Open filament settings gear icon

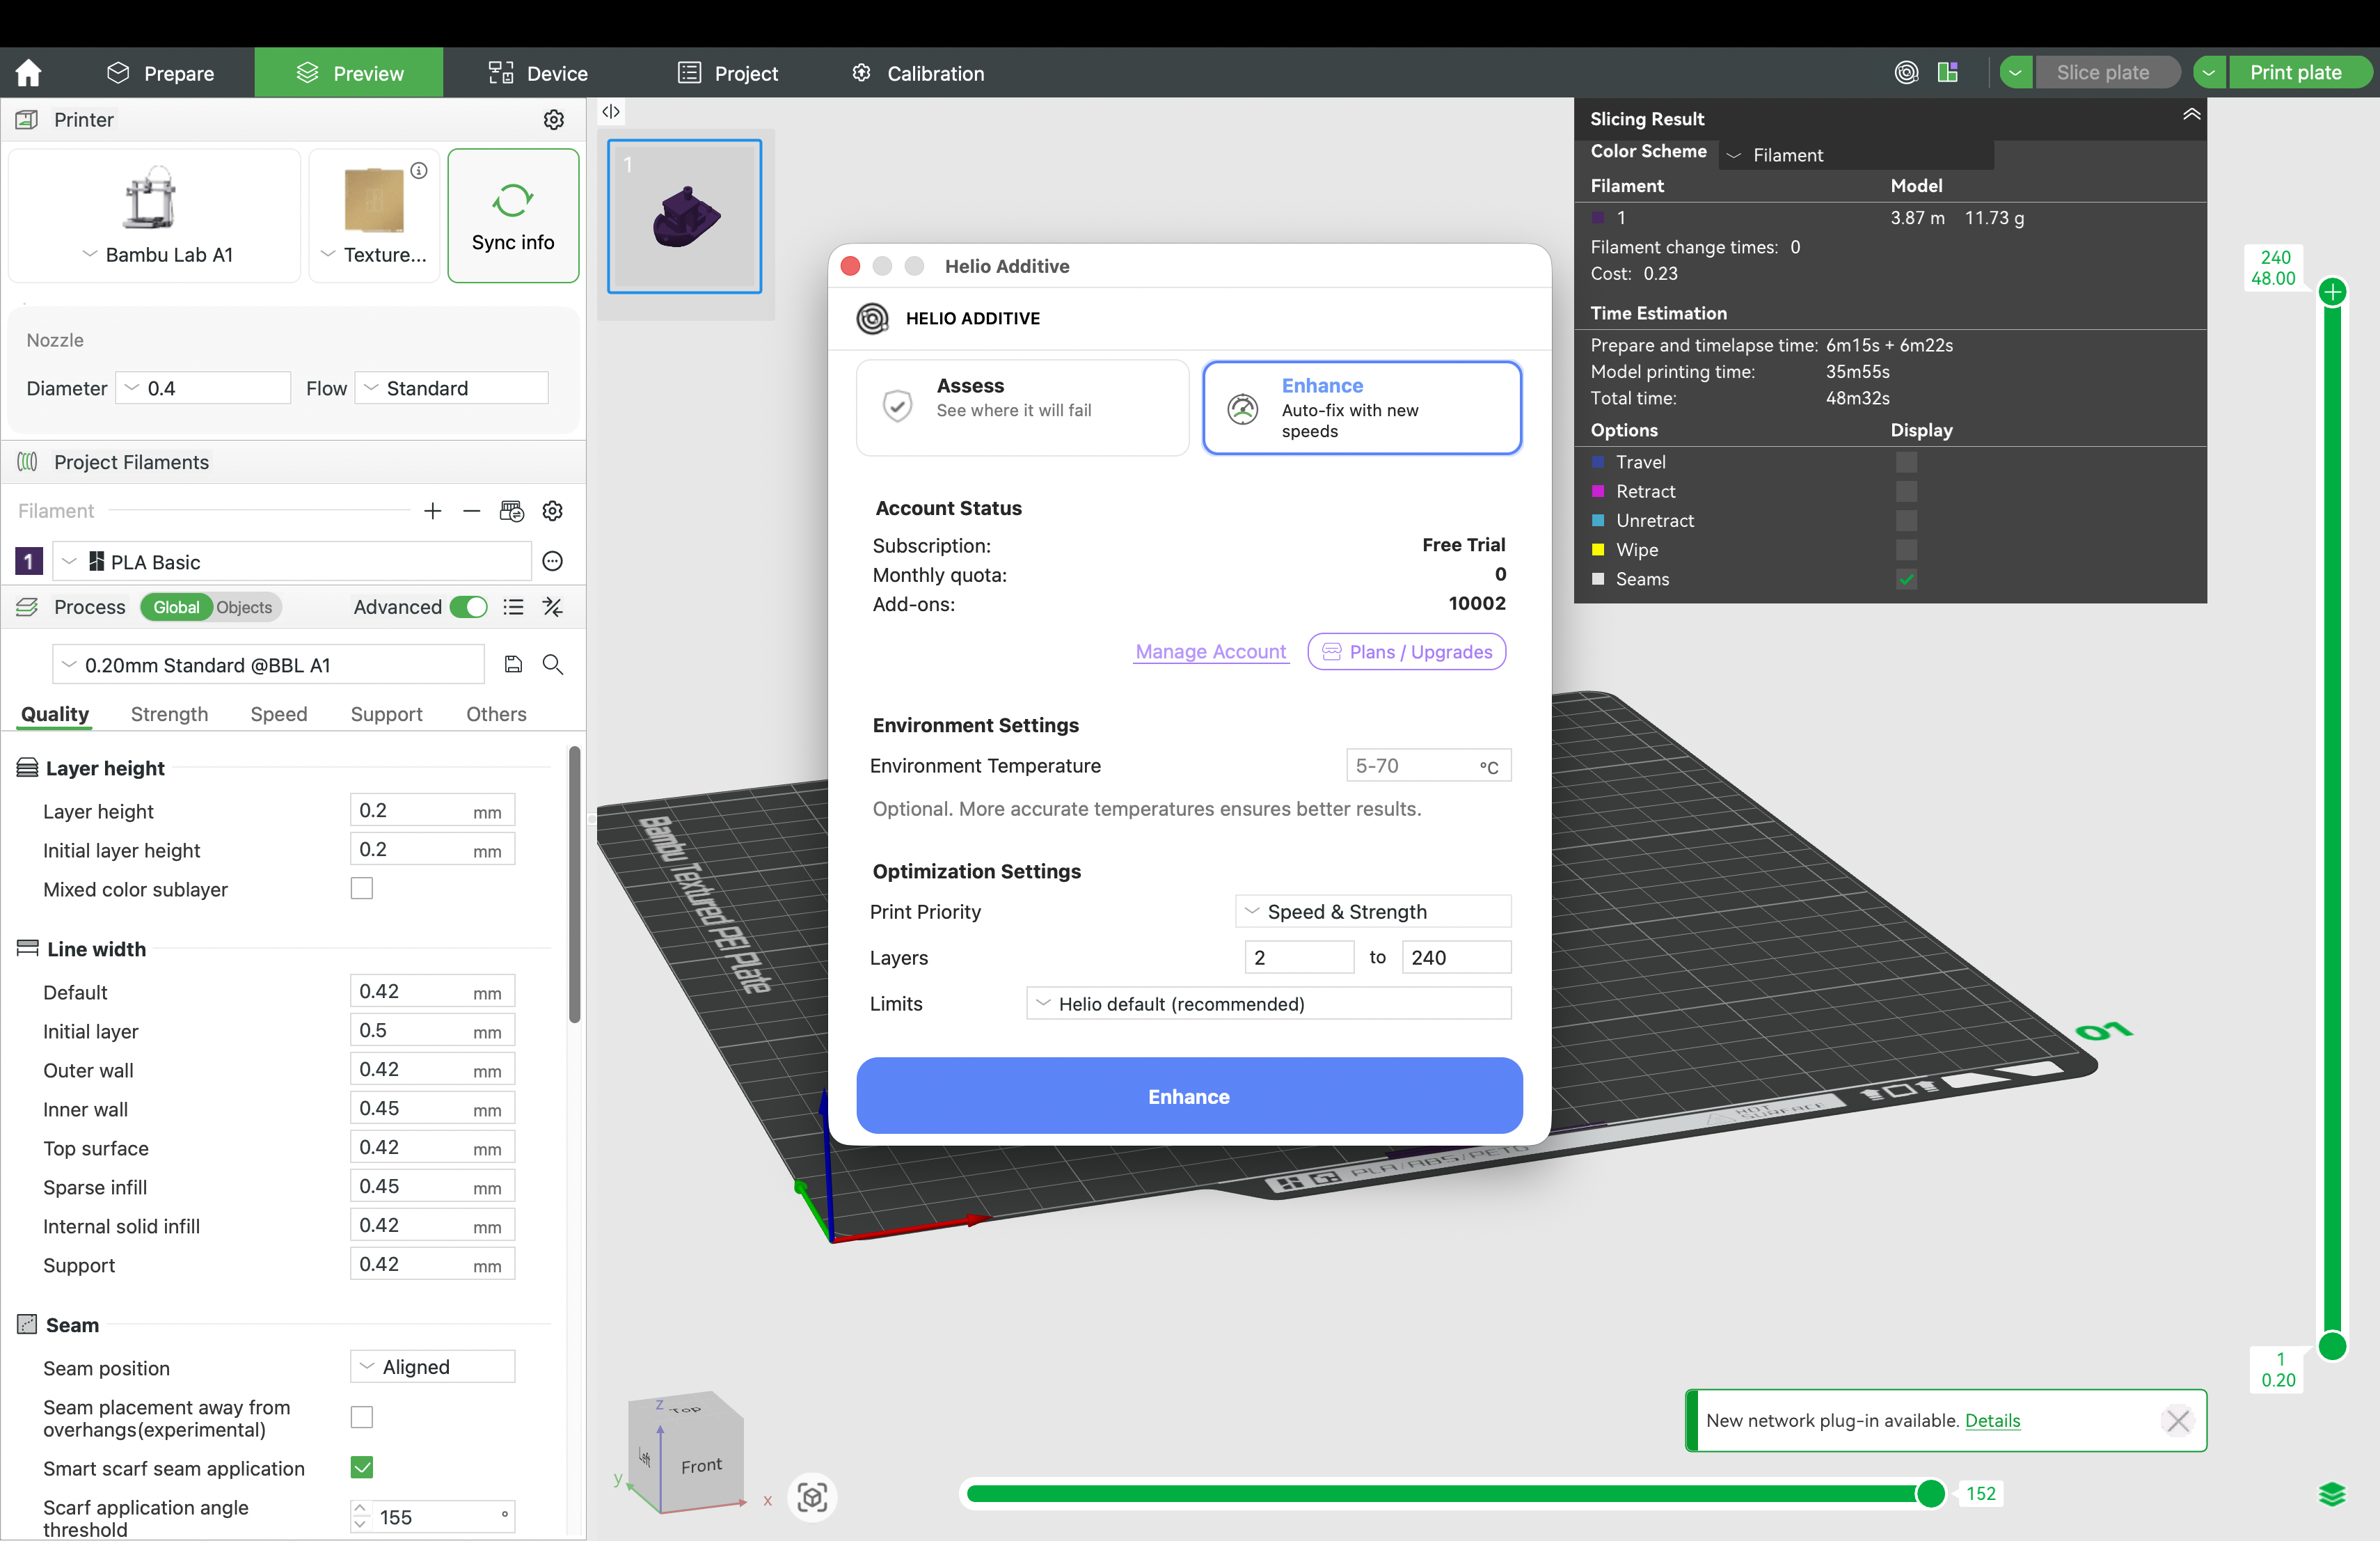coord(552,511)
